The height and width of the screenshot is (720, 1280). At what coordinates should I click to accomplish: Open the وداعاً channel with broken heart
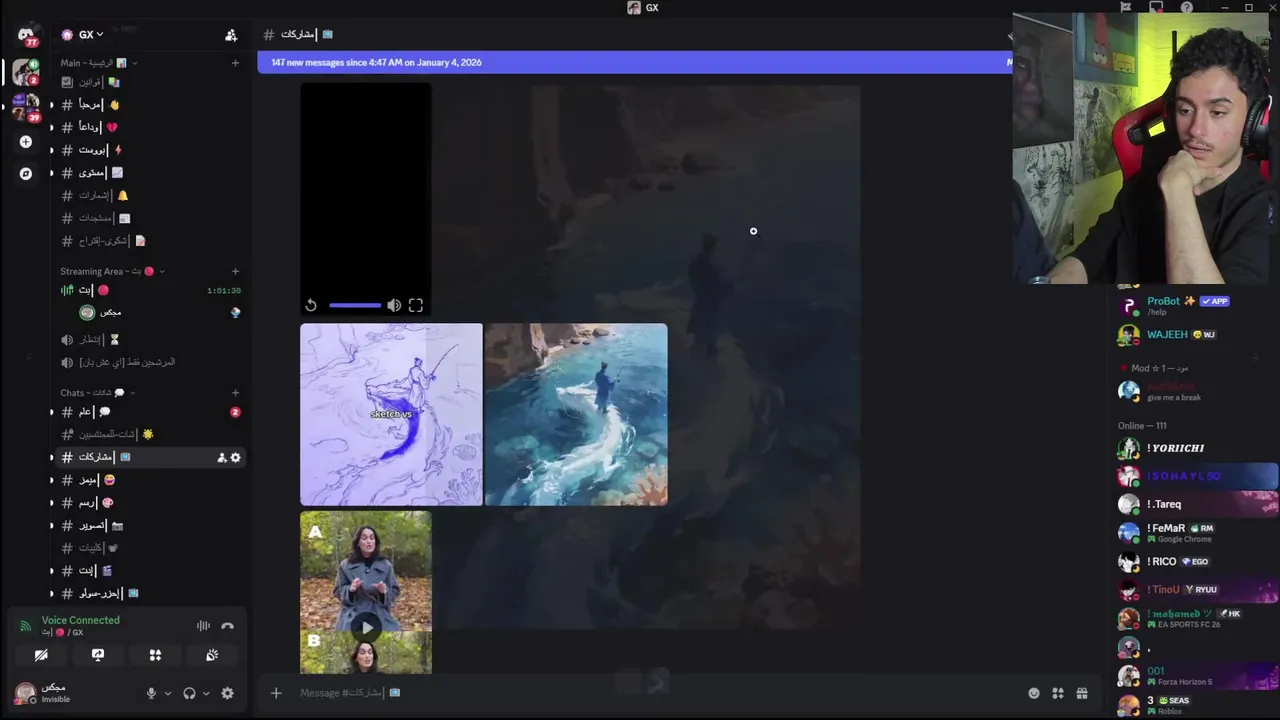pyautogui.click(x=150, y=127)
